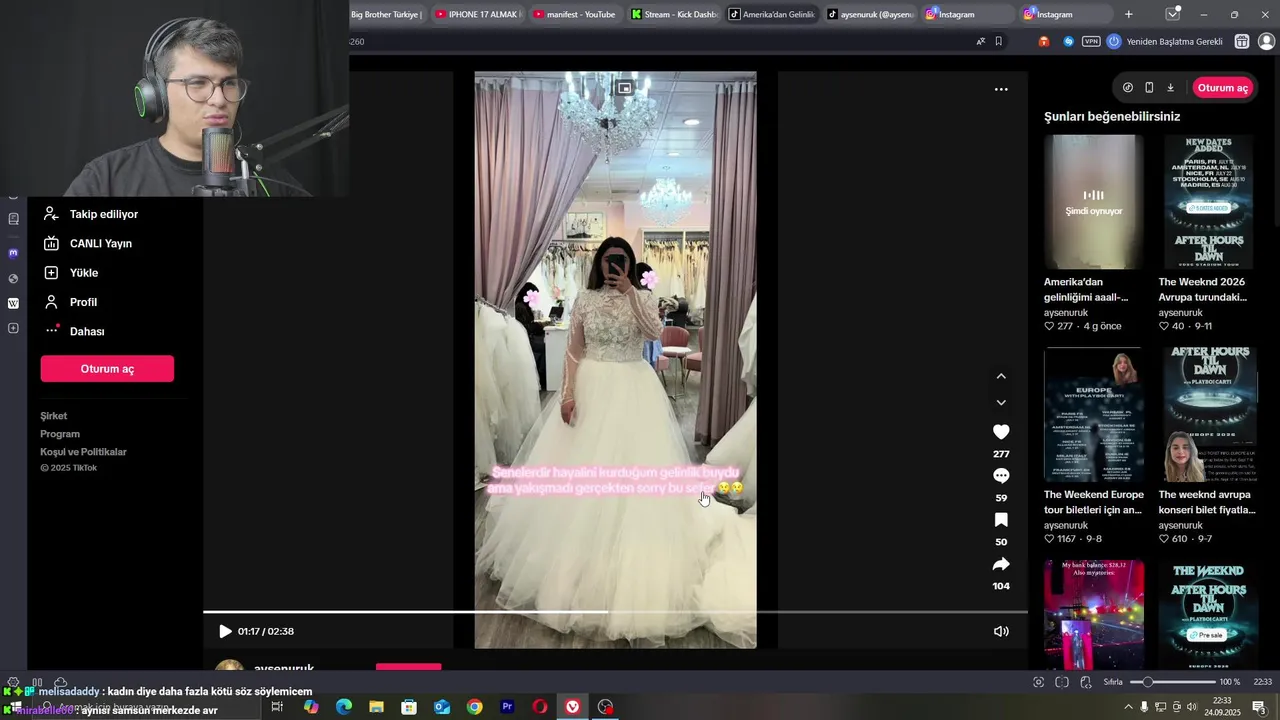Click Amerika'dan gelinliğimi aaall video title
Viewport: 1280px width, 720px height.
[x=1086, y=289]
